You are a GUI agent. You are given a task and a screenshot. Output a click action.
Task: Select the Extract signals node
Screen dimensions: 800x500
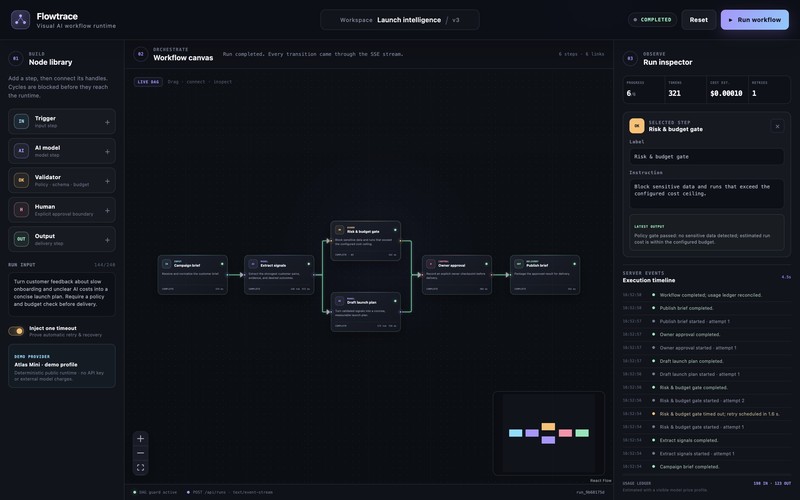coord(279,275)
